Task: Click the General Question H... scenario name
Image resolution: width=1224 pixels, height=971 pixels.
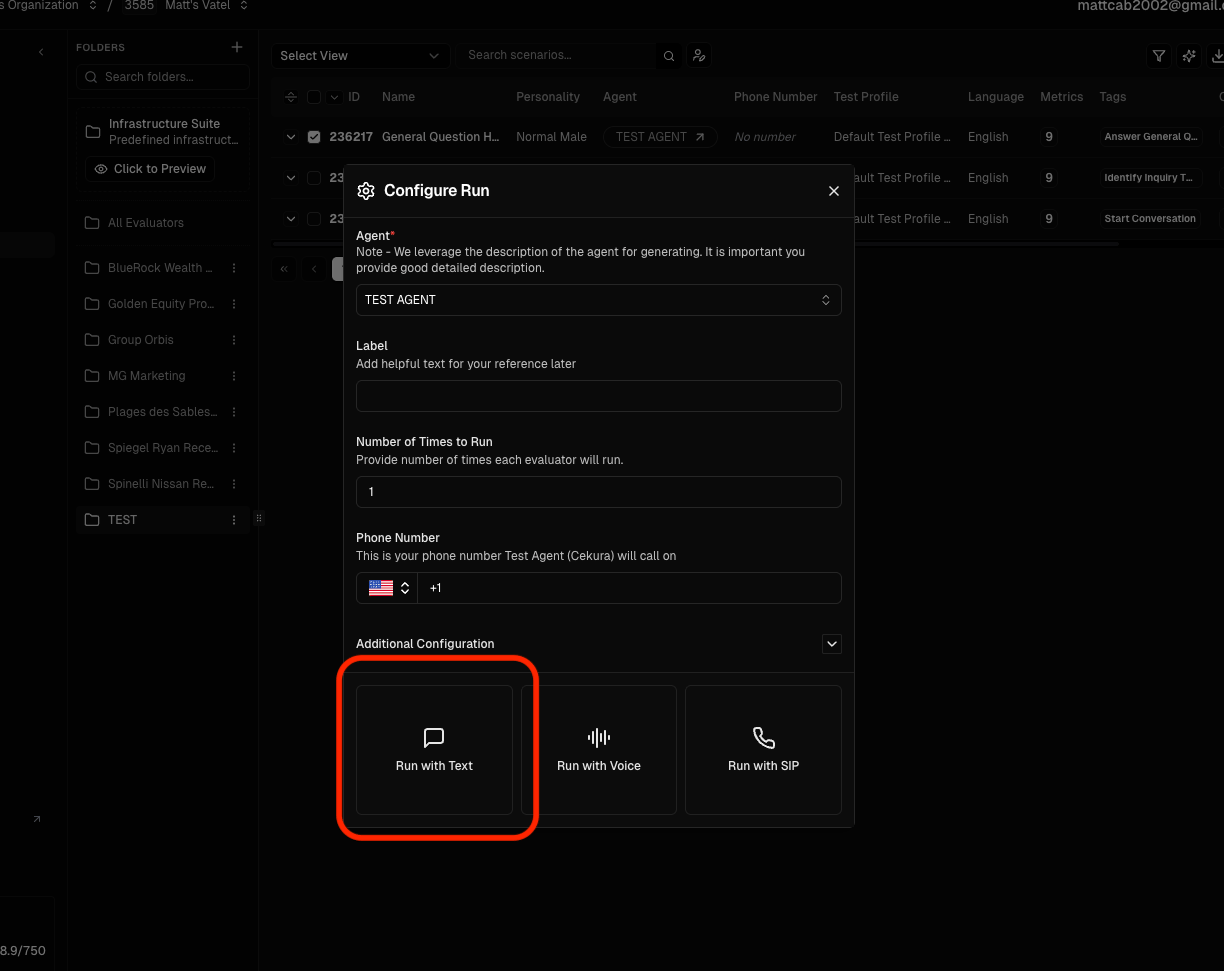Action: (441, 137)
